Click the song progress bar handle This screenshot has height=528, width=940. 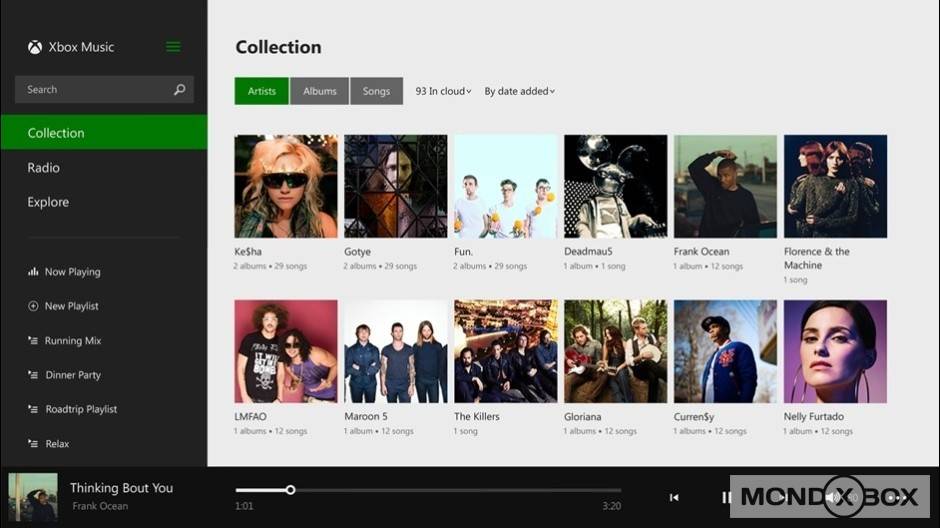pos(290,490)
